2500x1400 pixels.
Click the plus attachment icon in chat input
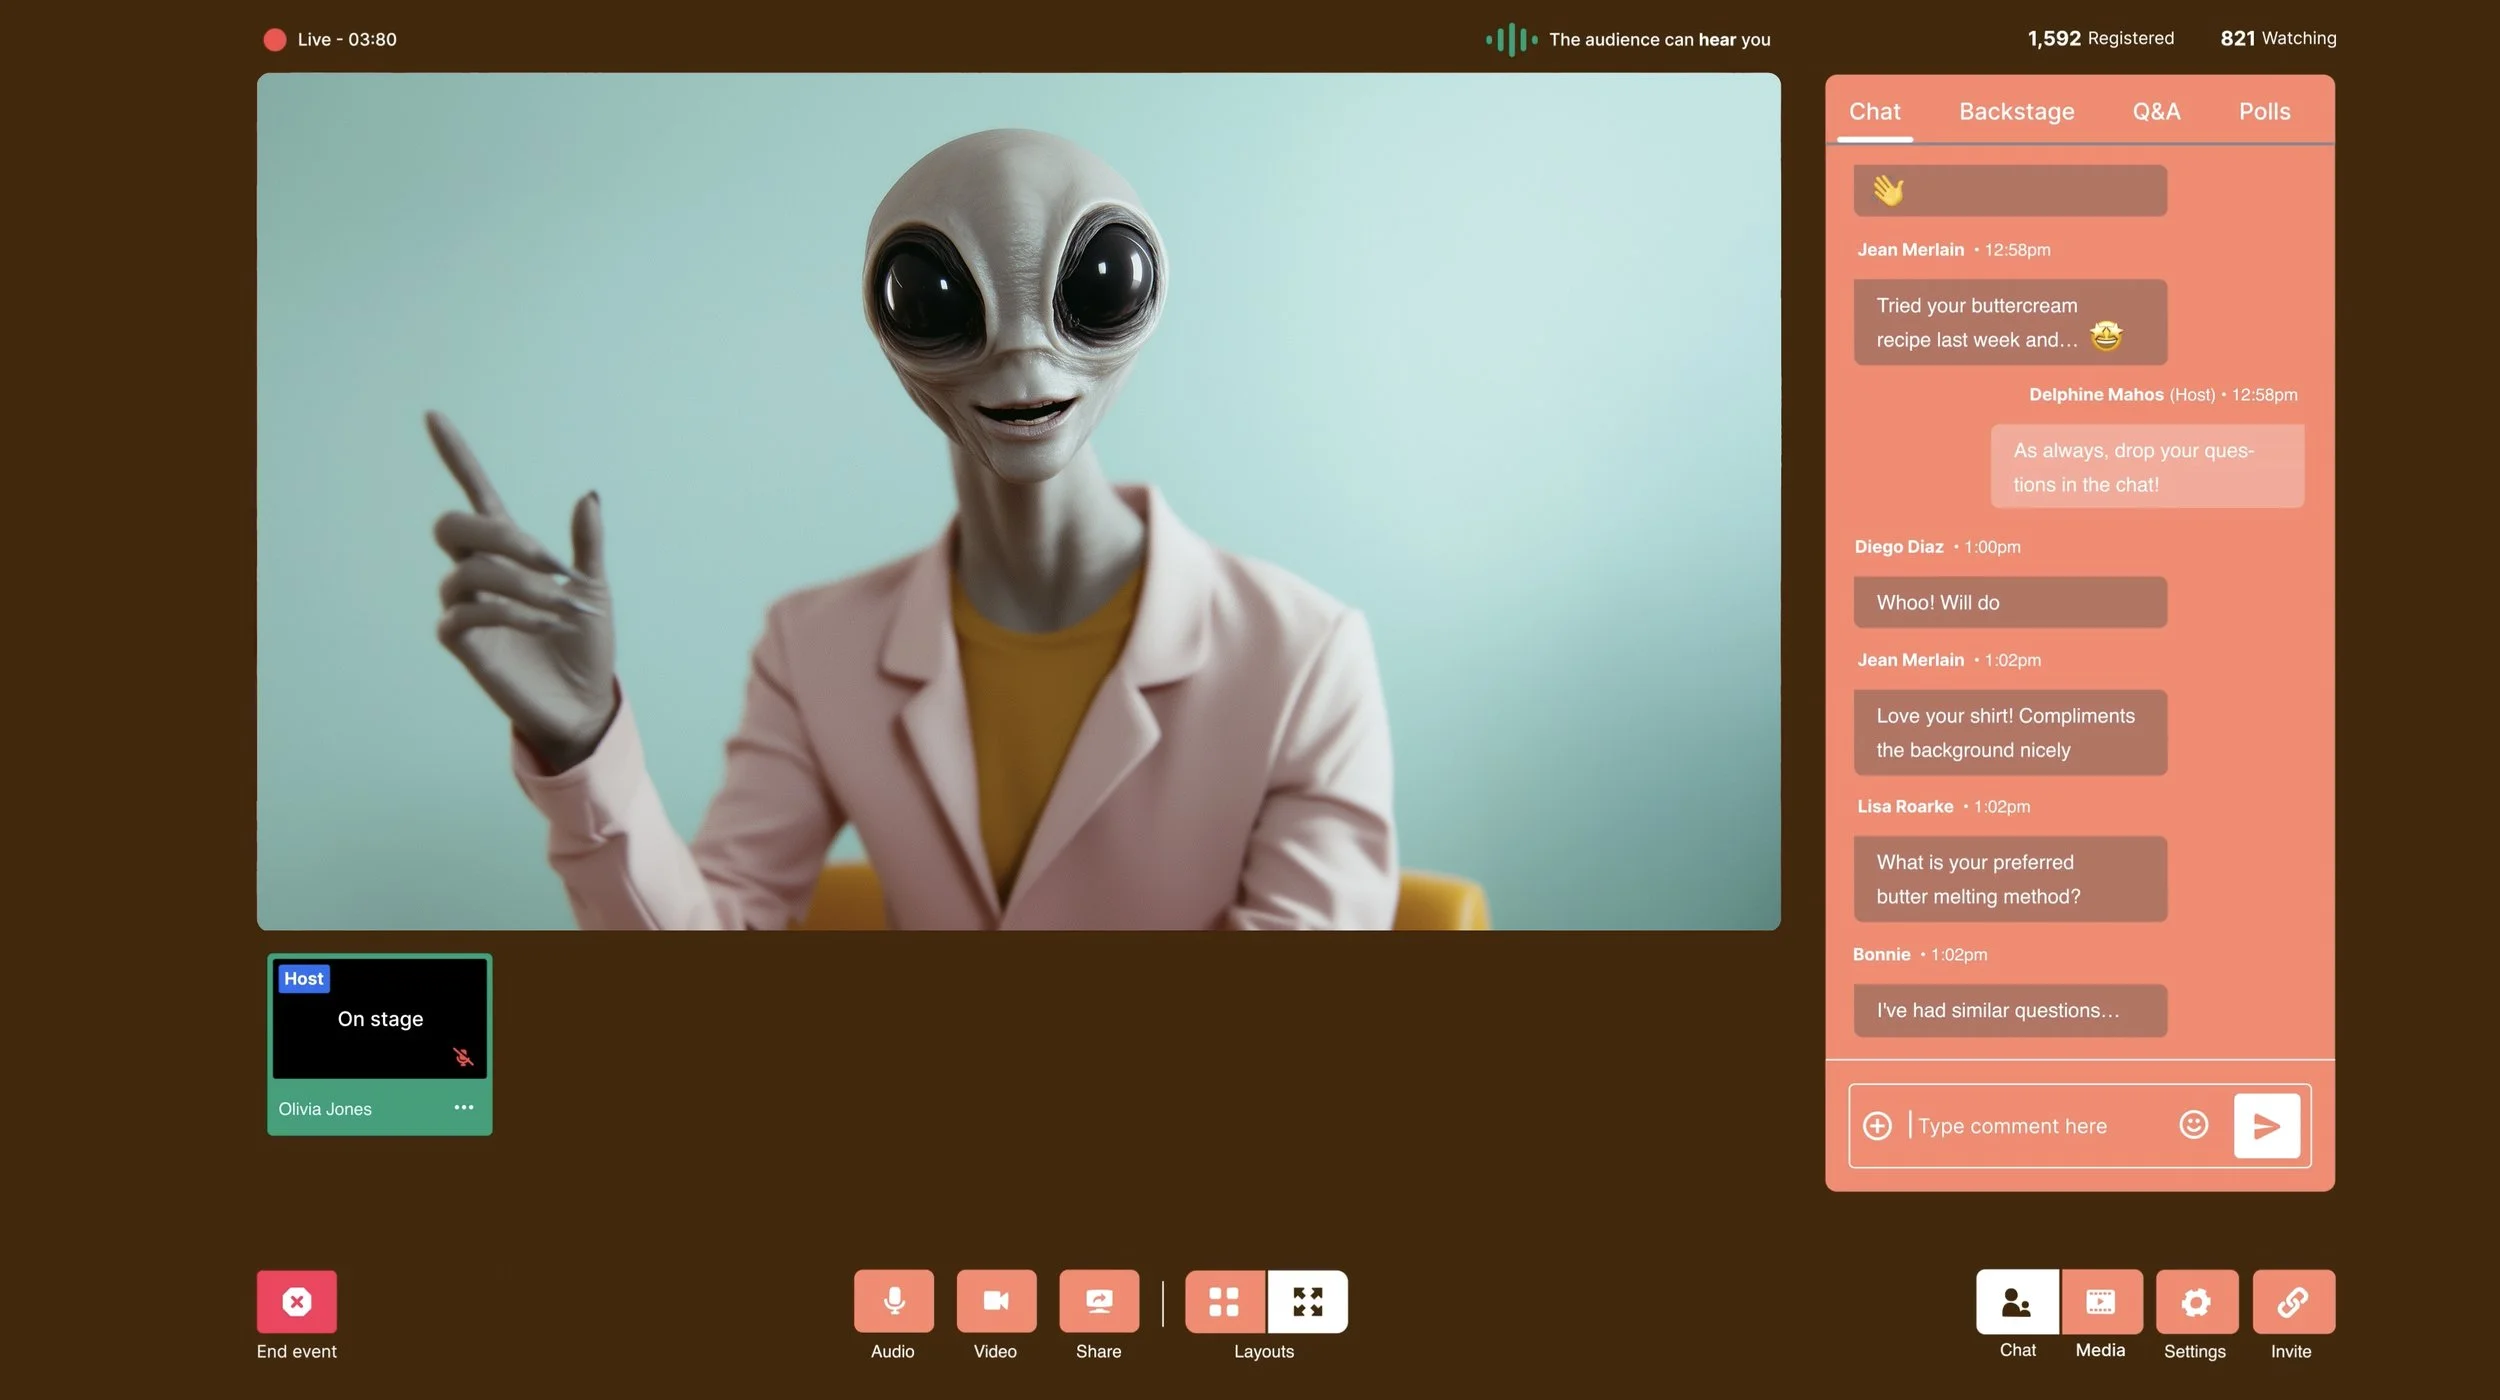click(1877, 1126)
